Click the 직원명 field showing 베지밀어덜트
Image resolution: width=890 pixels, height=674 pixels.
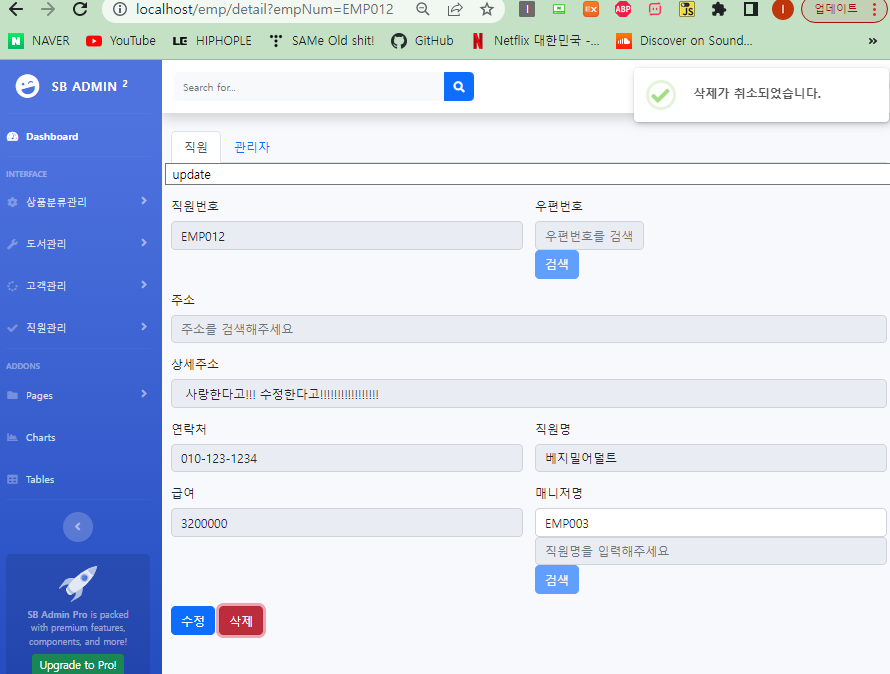click(x=711, y=458)
